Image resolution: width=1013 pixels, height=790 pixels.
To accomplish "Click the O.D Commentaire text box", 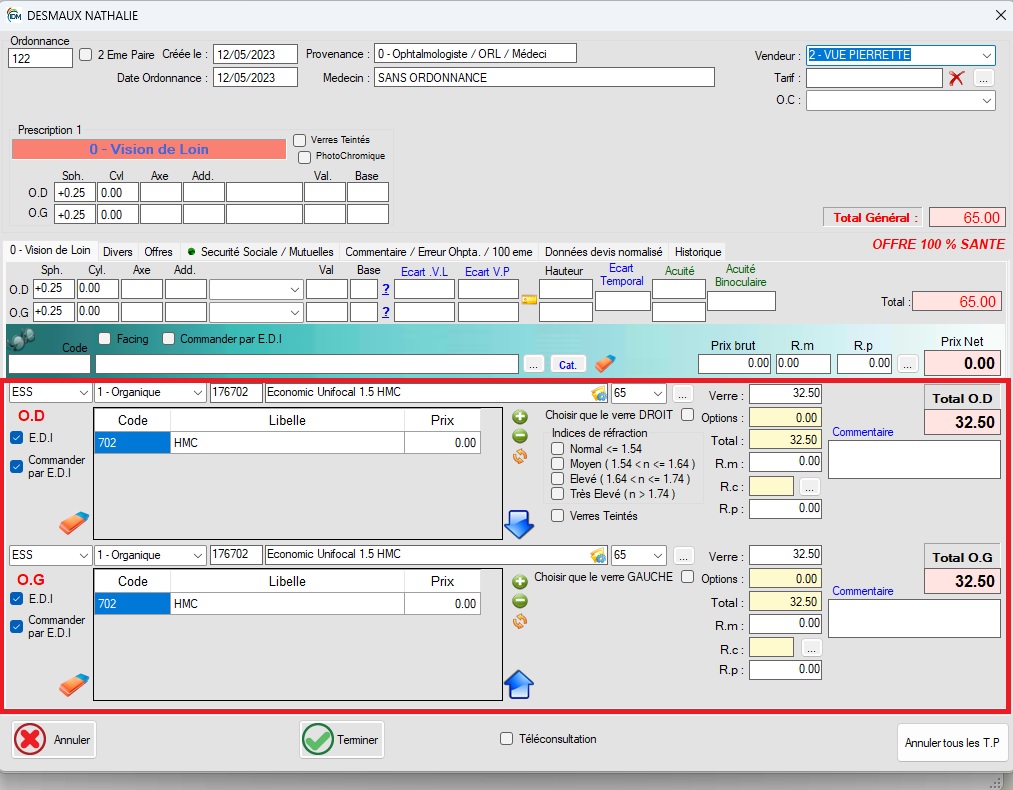I will point(914,460).
